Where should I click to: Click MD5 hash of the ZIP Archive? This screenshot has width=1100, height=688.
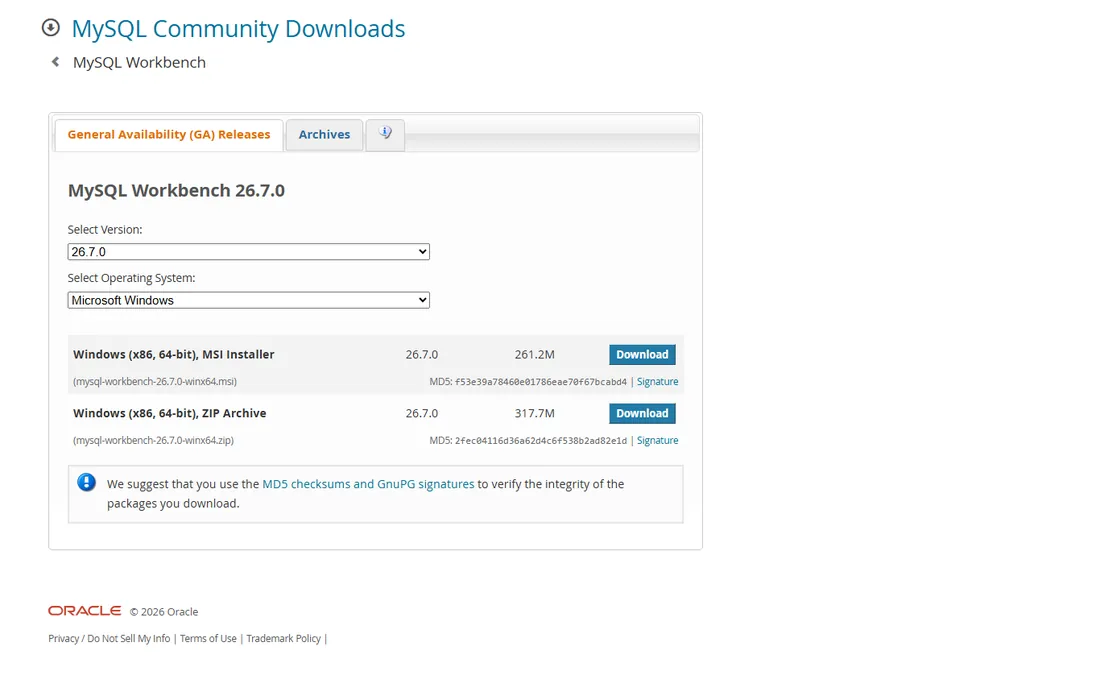(x=541, y=441)
